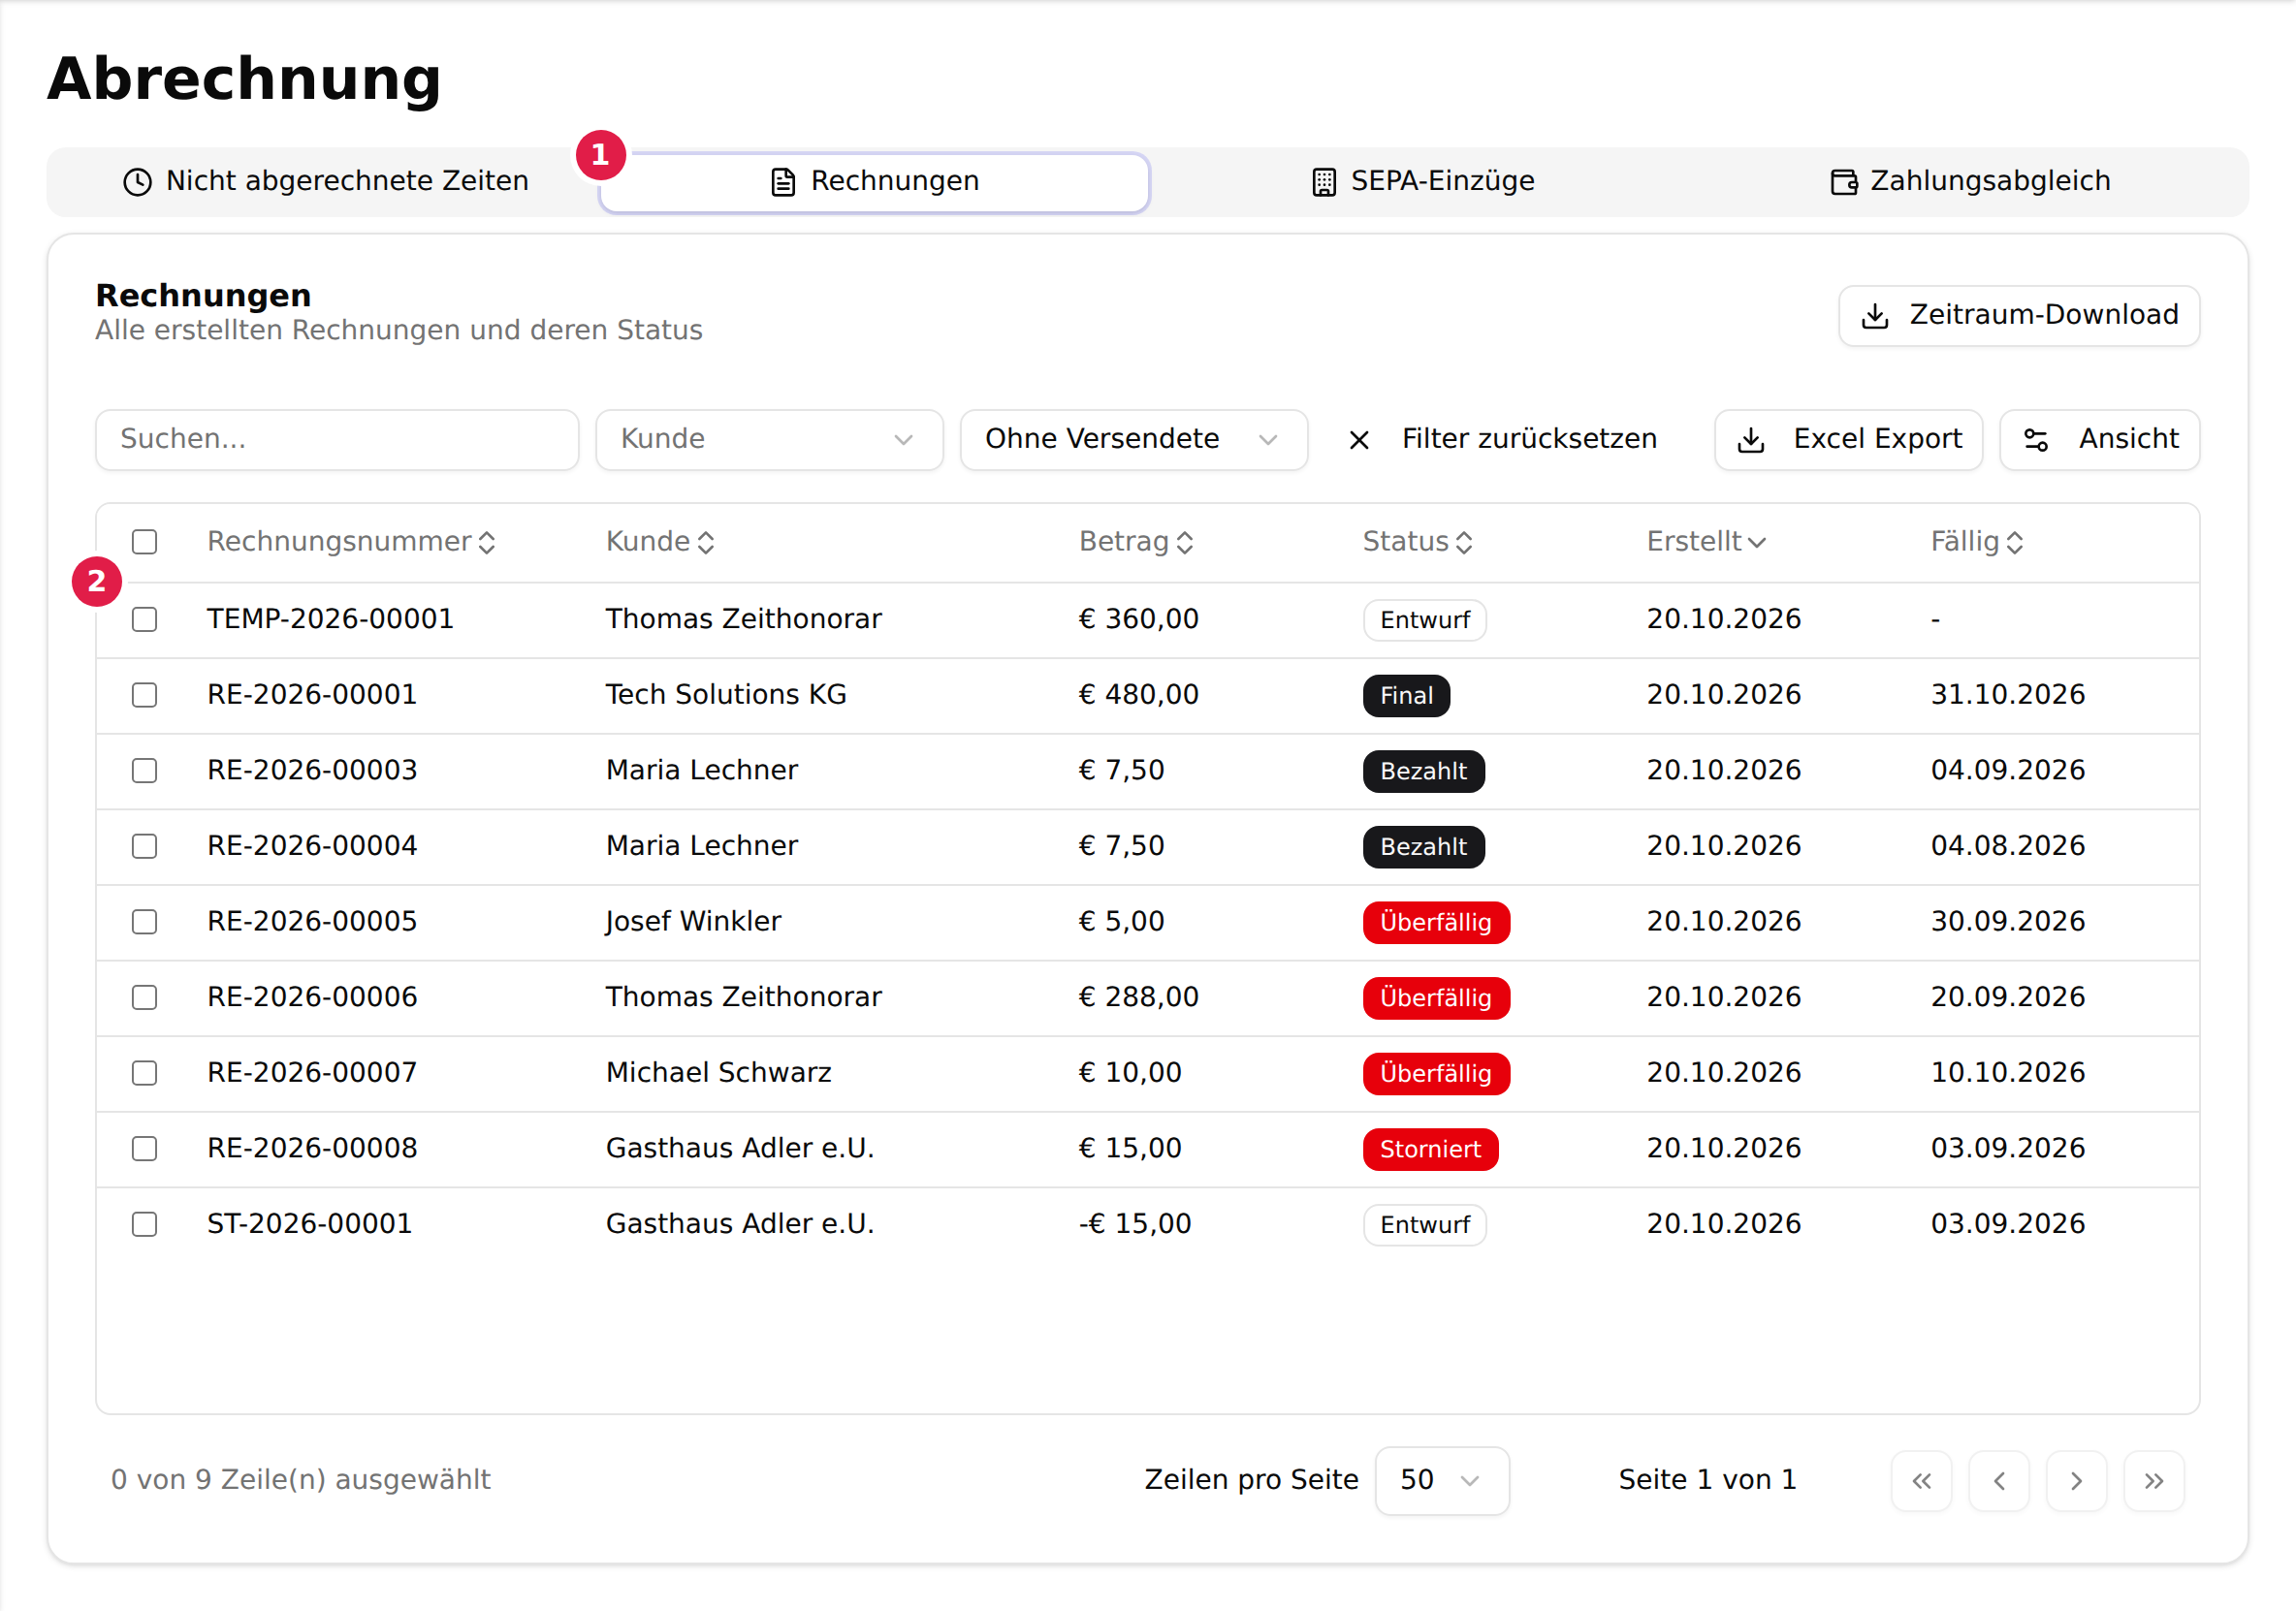Sort by Rechnungsnummer column arrows
Screen dimensions: 2296x1611
[486, 542]
